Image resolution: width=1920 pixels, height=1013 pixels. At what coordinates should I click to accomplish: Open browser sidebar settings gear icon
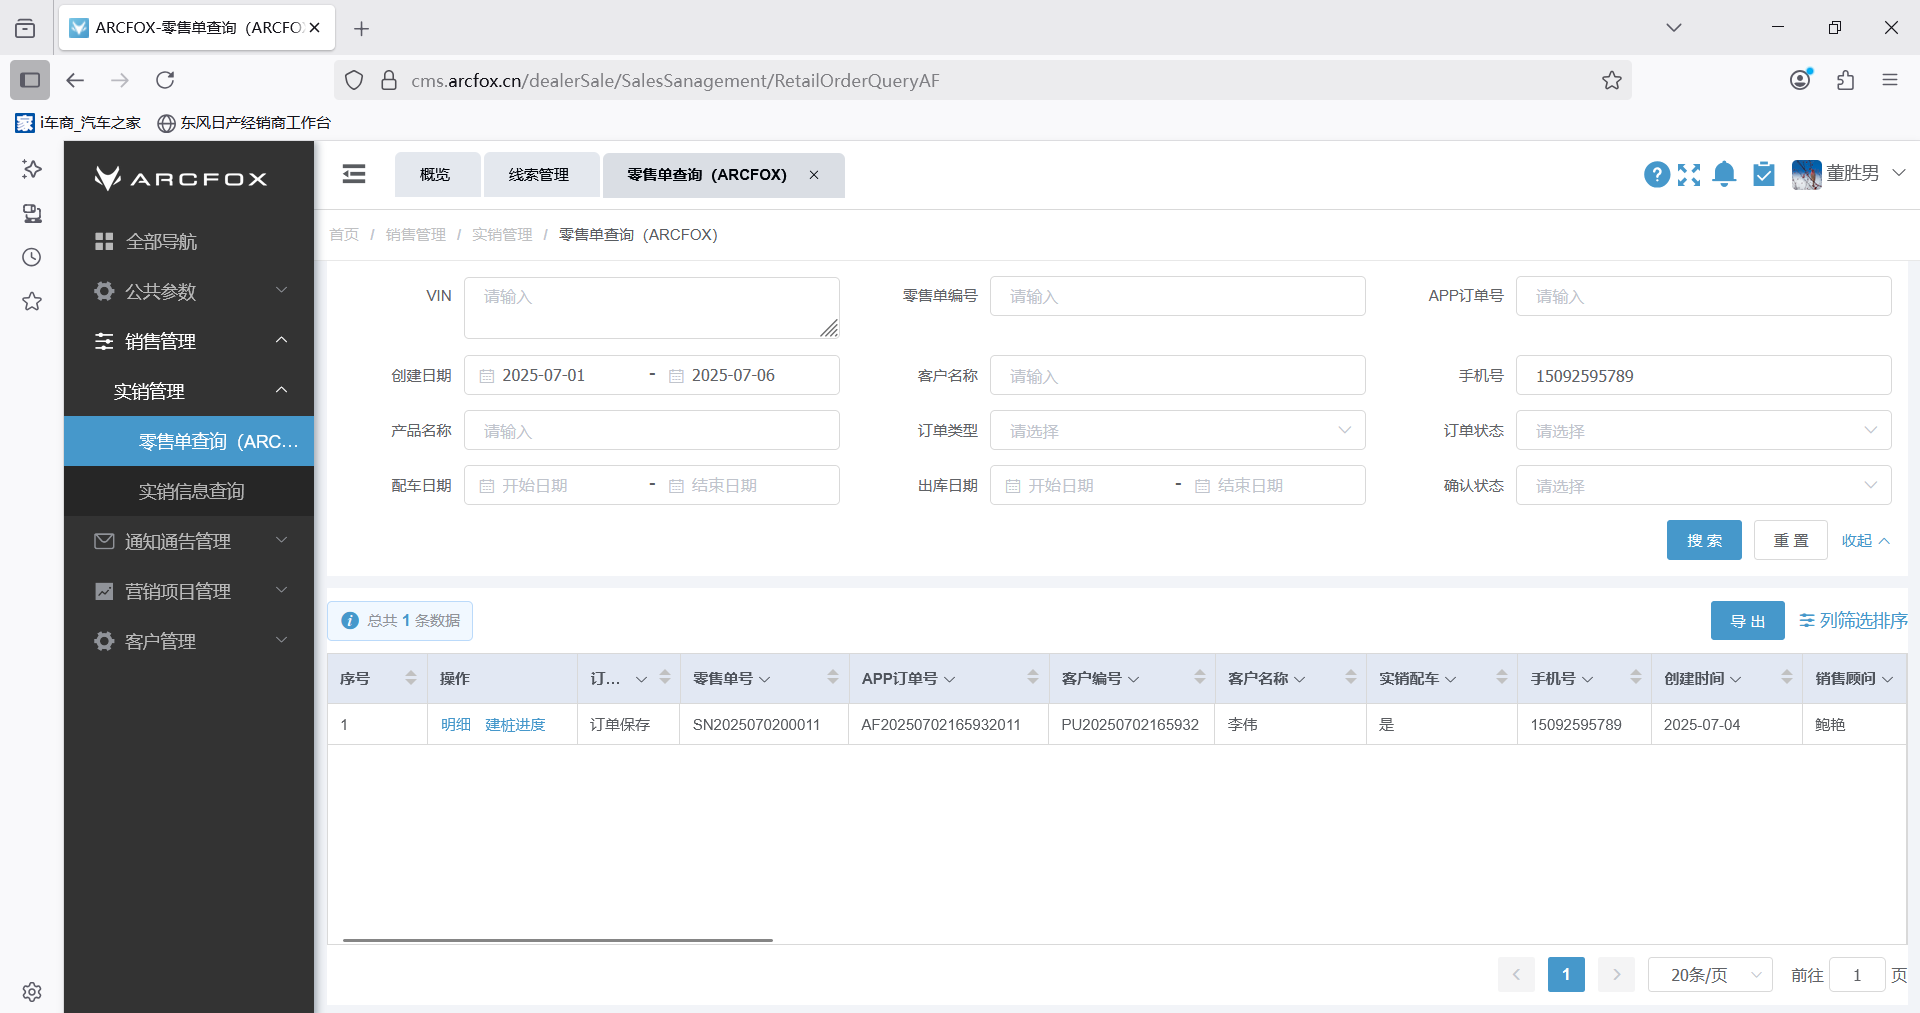point(32,992)
